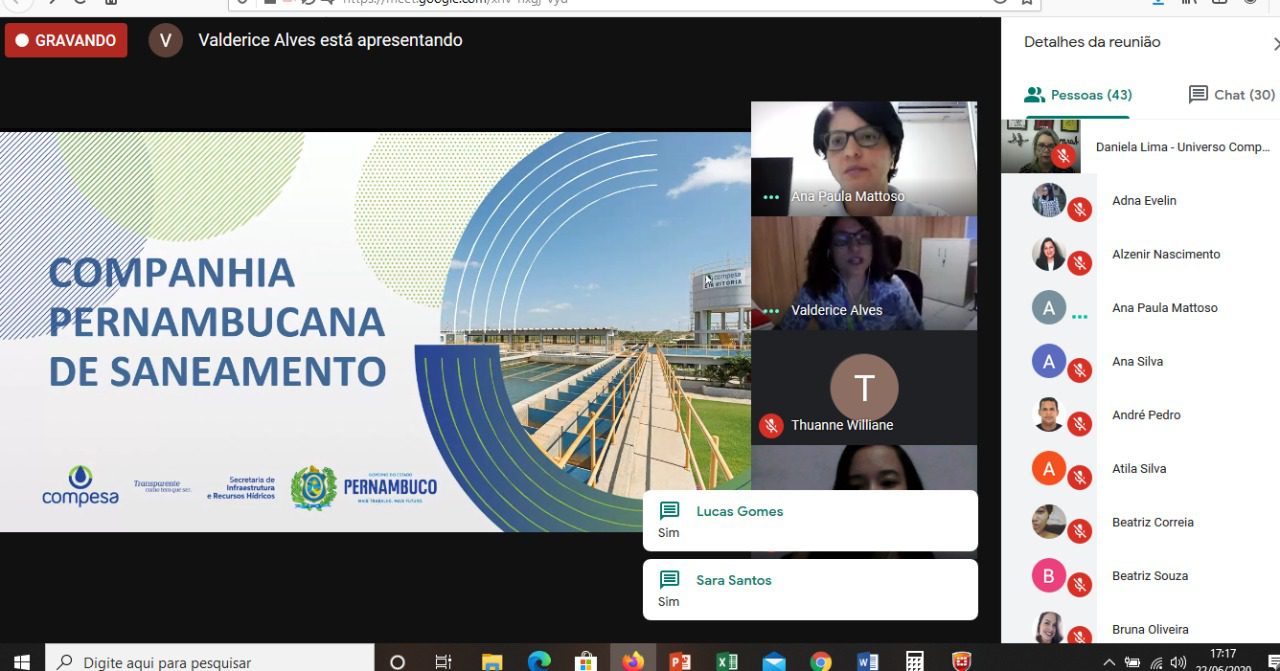
Task: Click the muted mic icon on Thuanne Williane's tile
Action: click(x=770, y=425)
